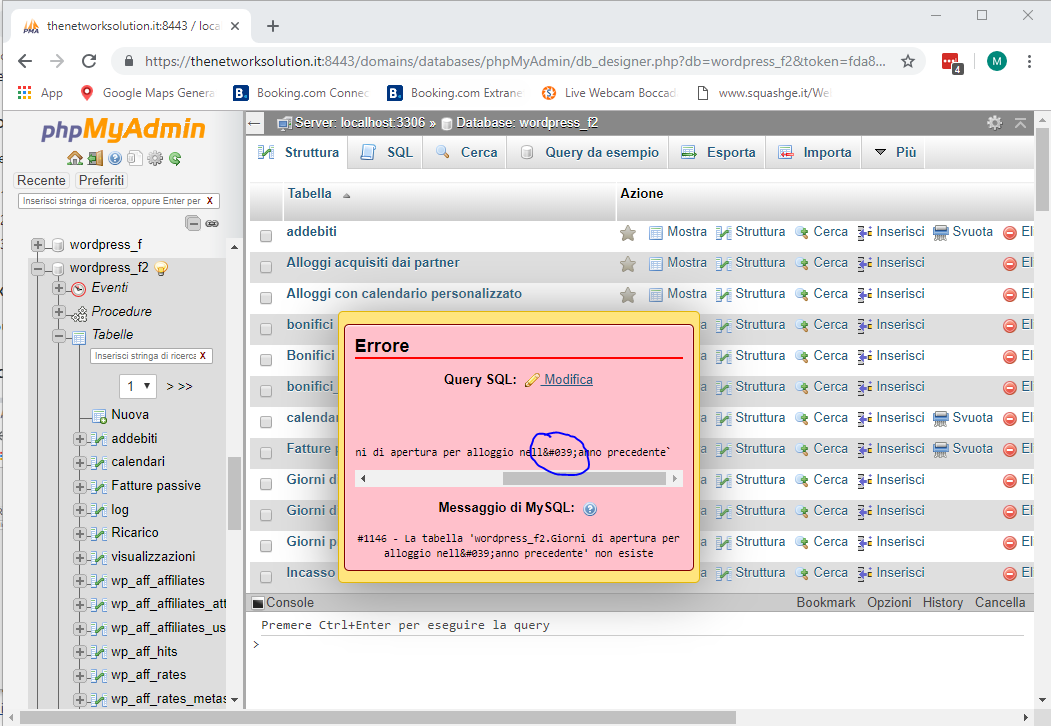Check the Bonifici capitalized row checkbox

pos(266,360)
